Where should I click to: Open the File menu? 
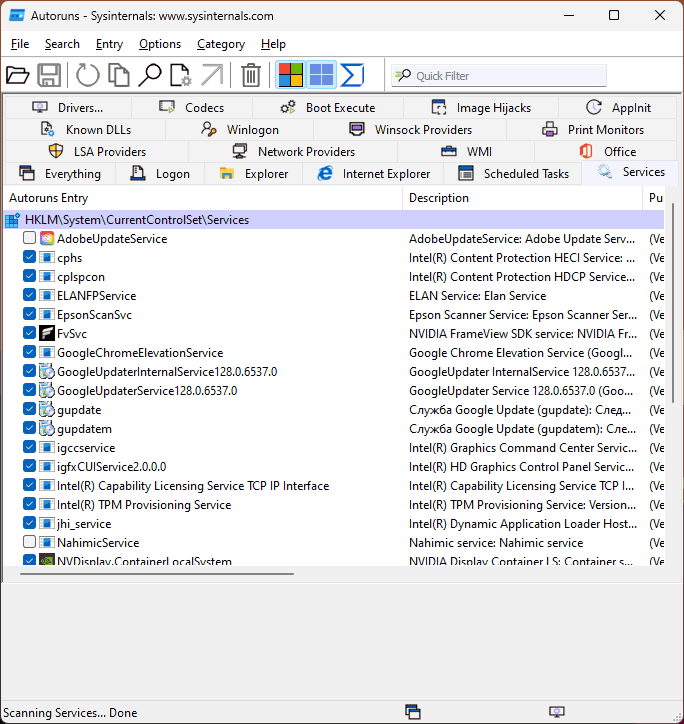20,44
